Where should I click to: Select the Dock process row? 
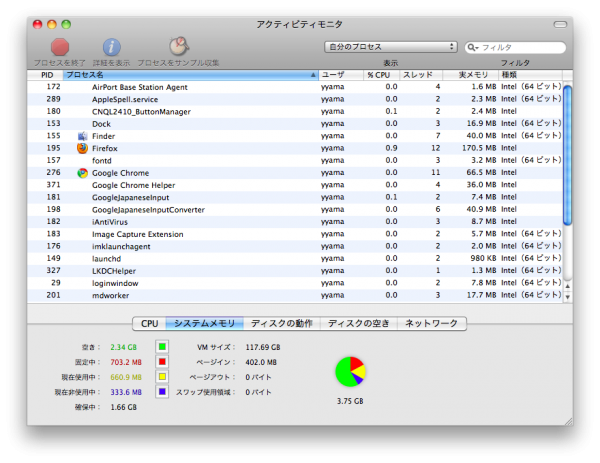click(x=295, y=124)
